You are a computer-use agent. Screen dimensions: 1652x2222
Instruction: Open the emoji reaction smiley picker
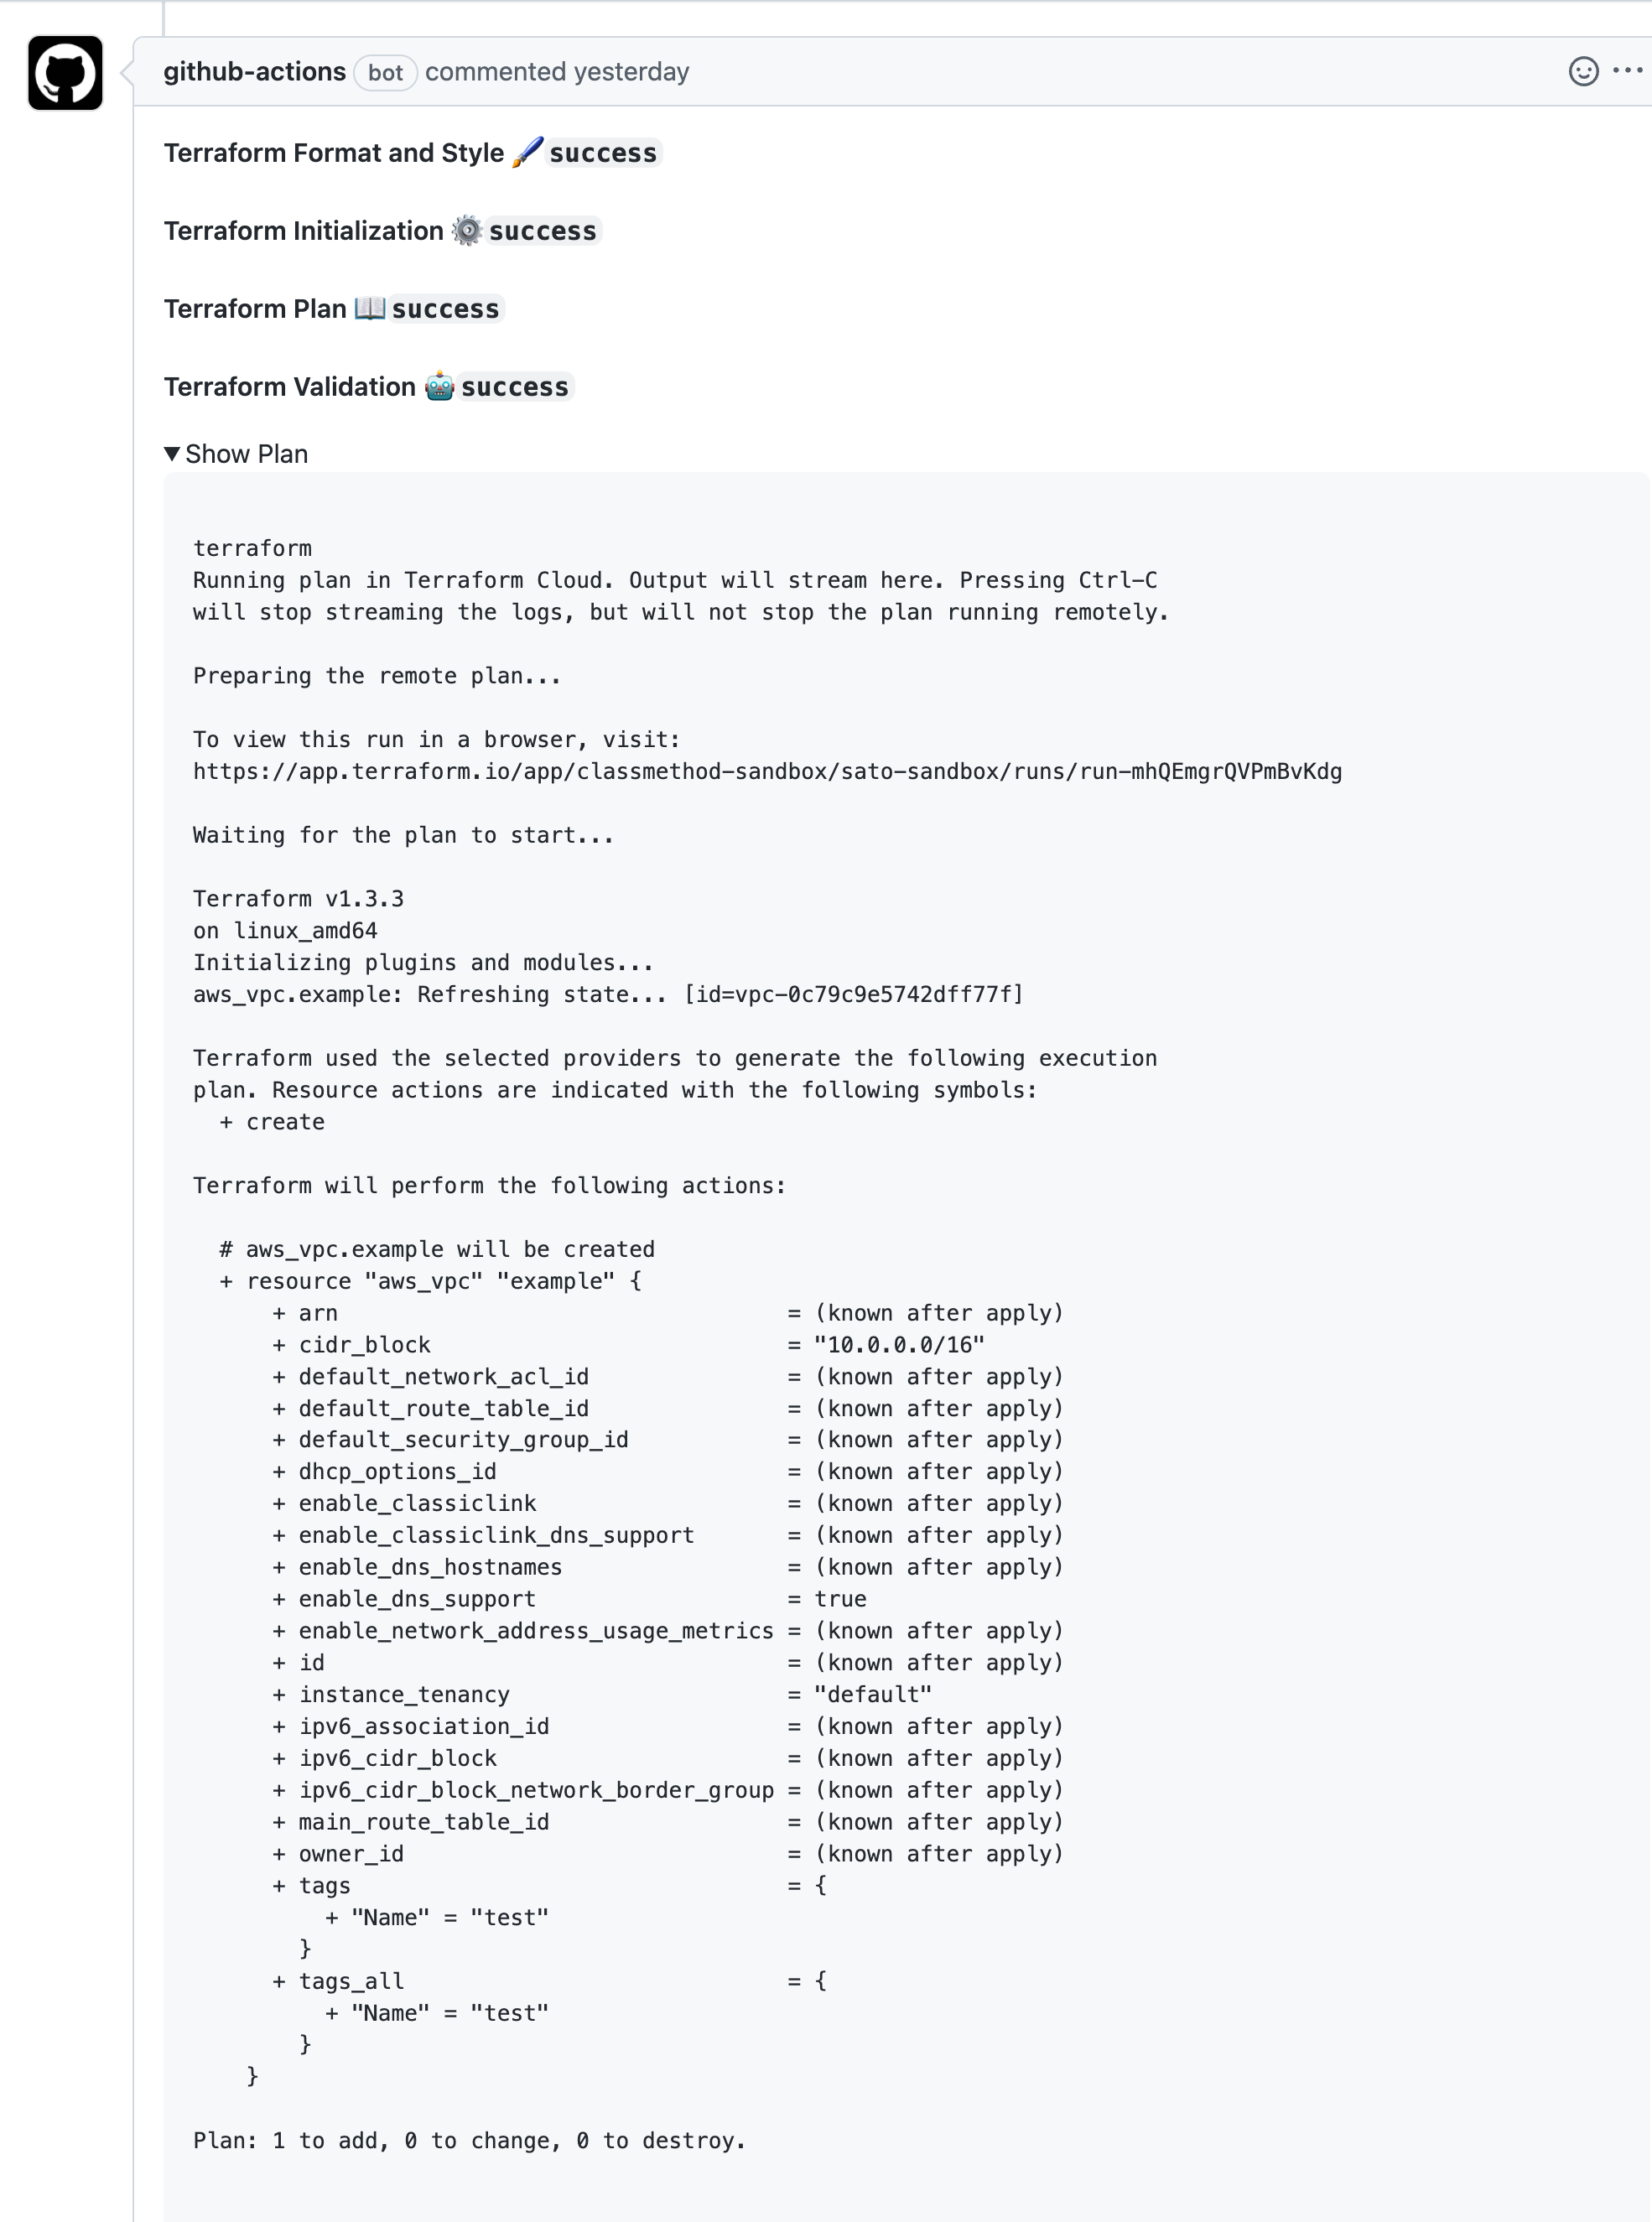(x=1584, y=71)
